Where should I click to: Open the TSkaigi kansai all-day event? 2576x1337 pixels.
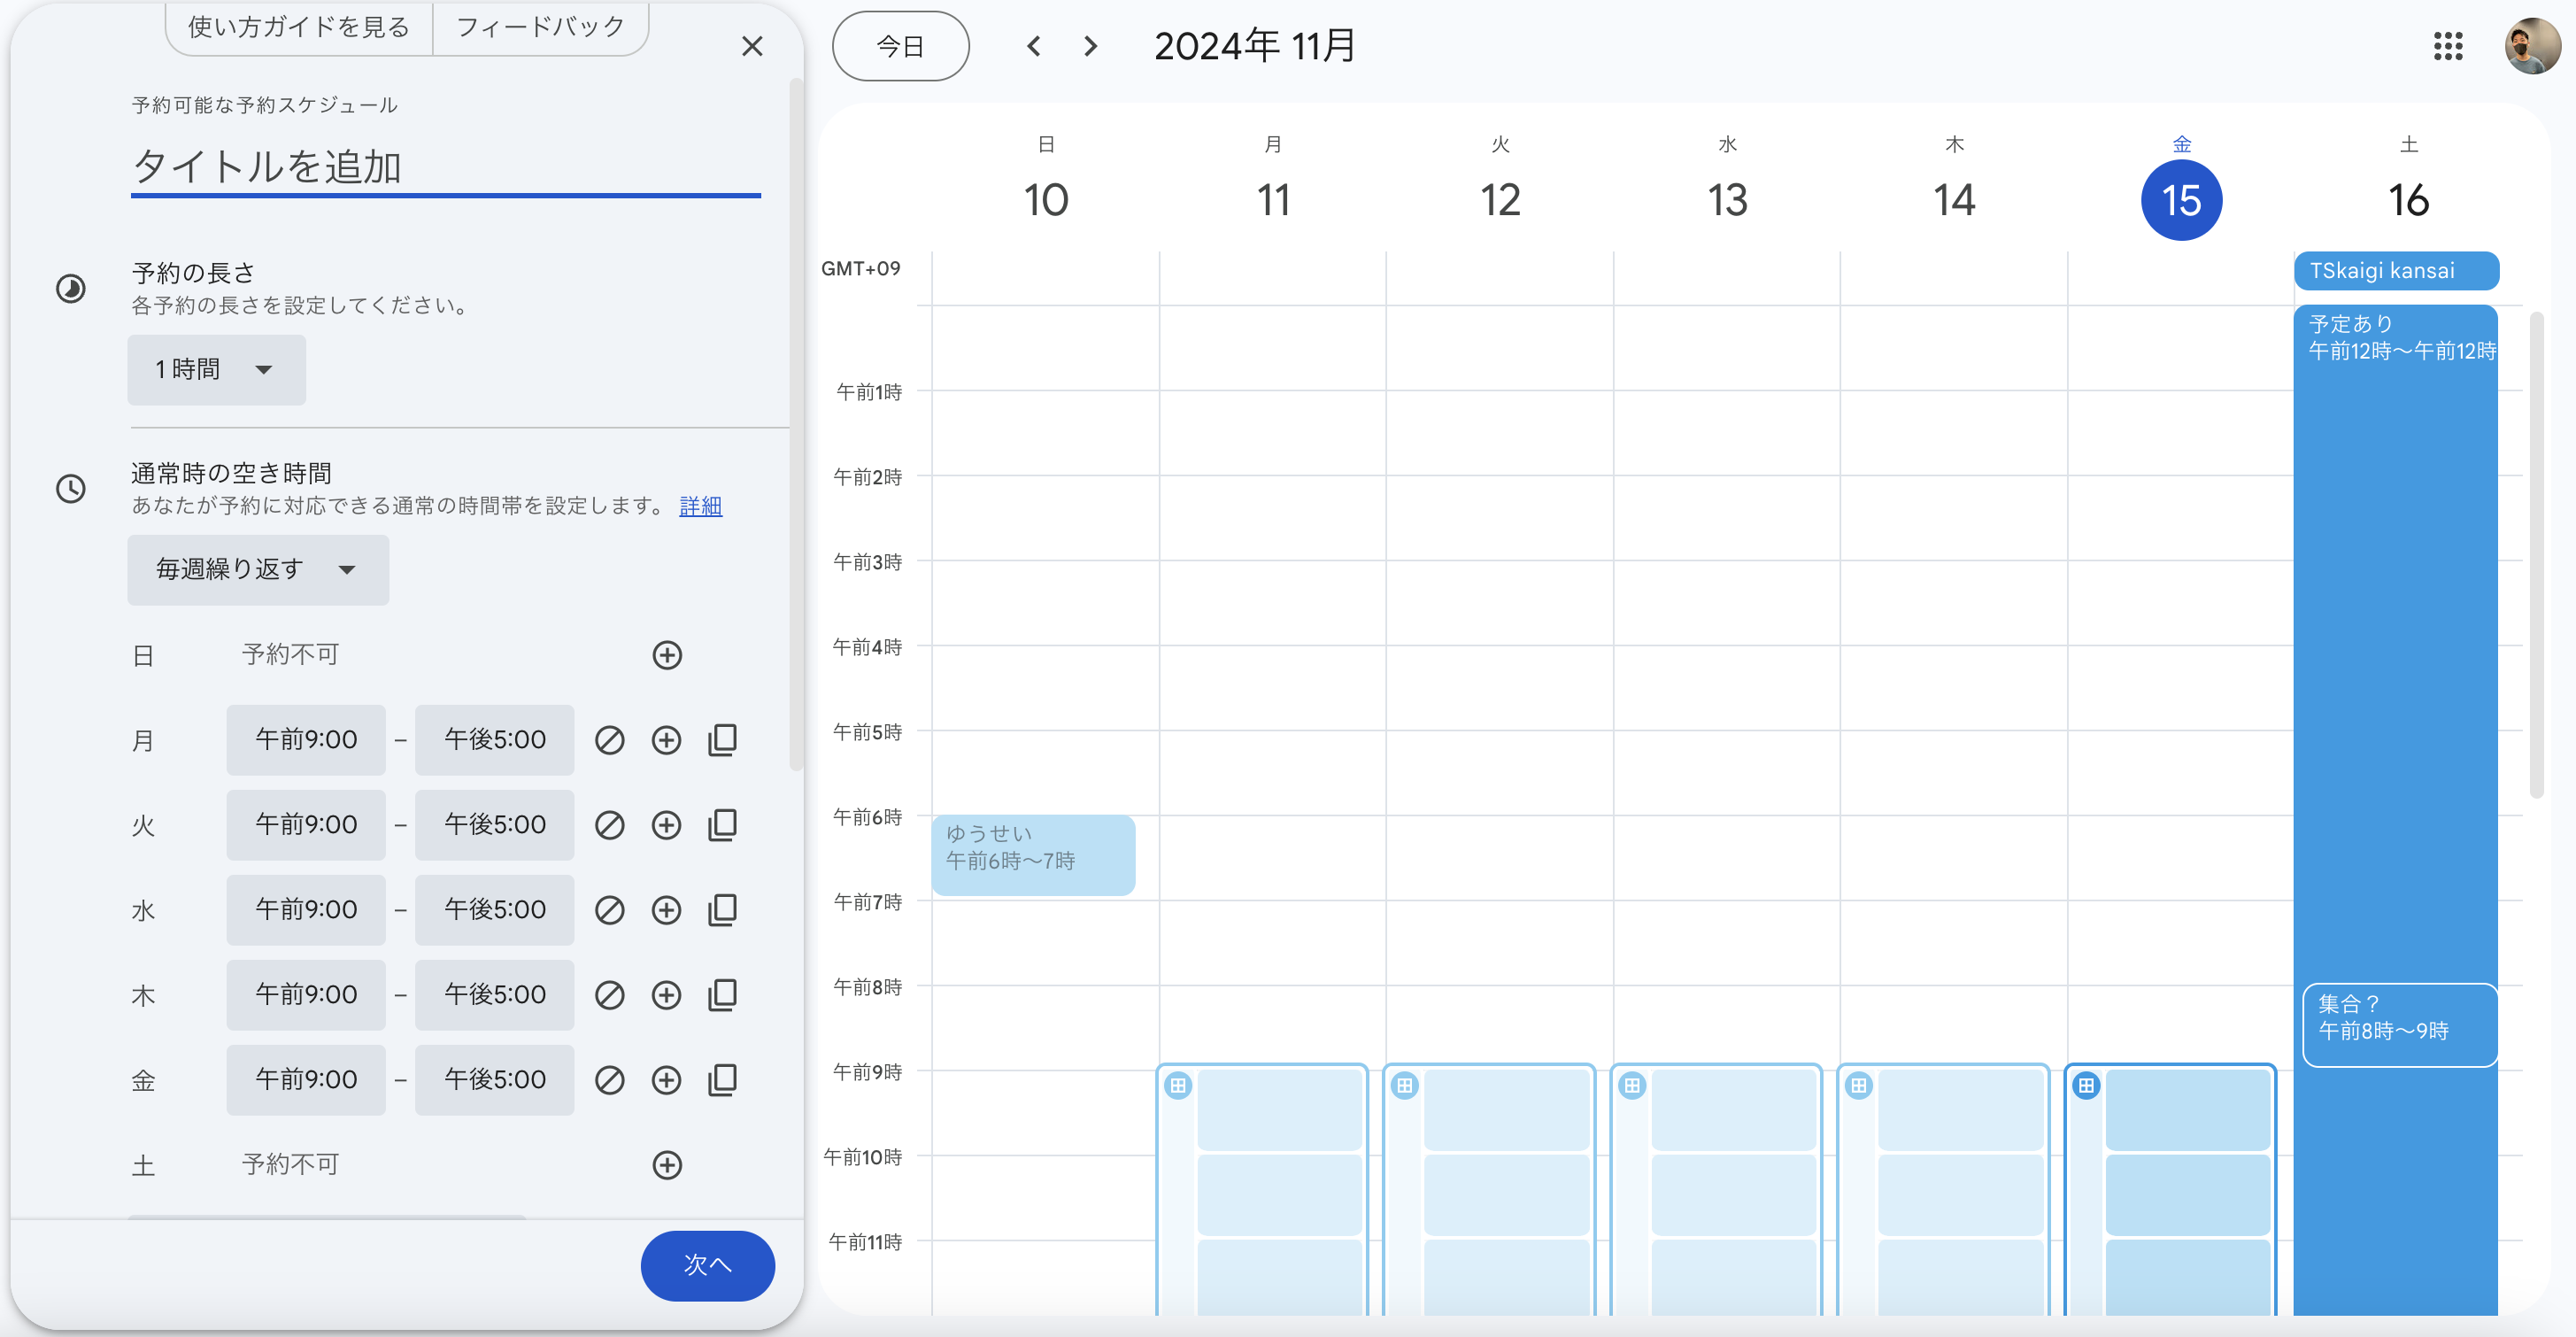point(2395,271)
